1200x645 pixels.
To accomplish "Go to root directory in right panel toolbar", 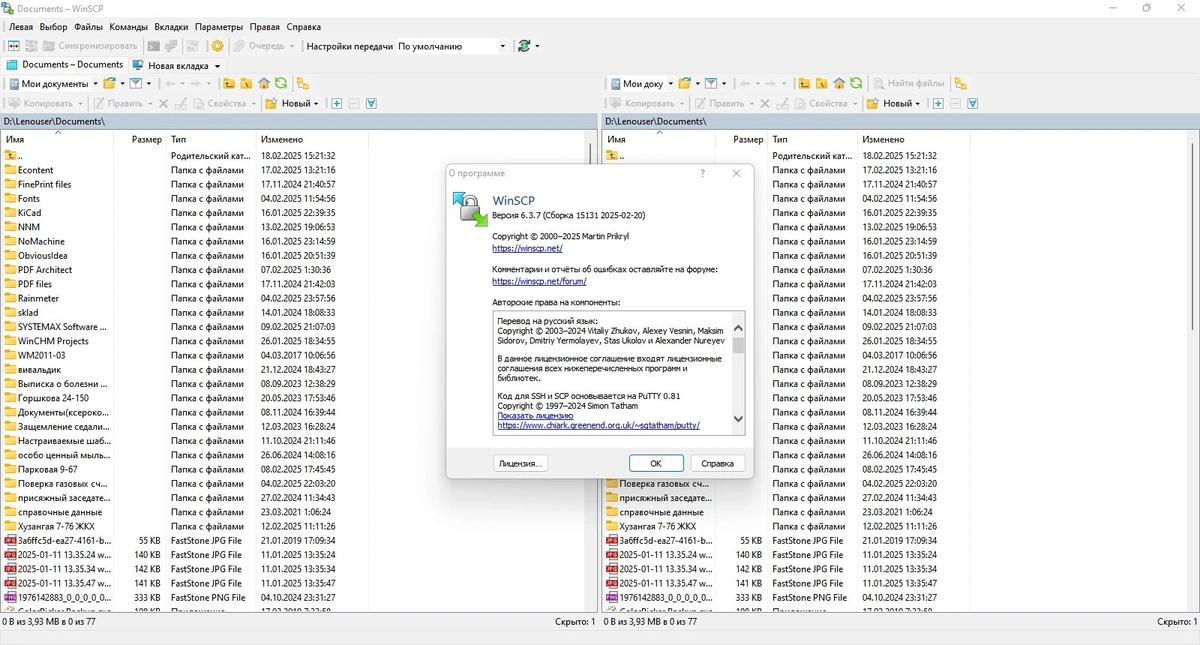I will [x=821, y=84].
